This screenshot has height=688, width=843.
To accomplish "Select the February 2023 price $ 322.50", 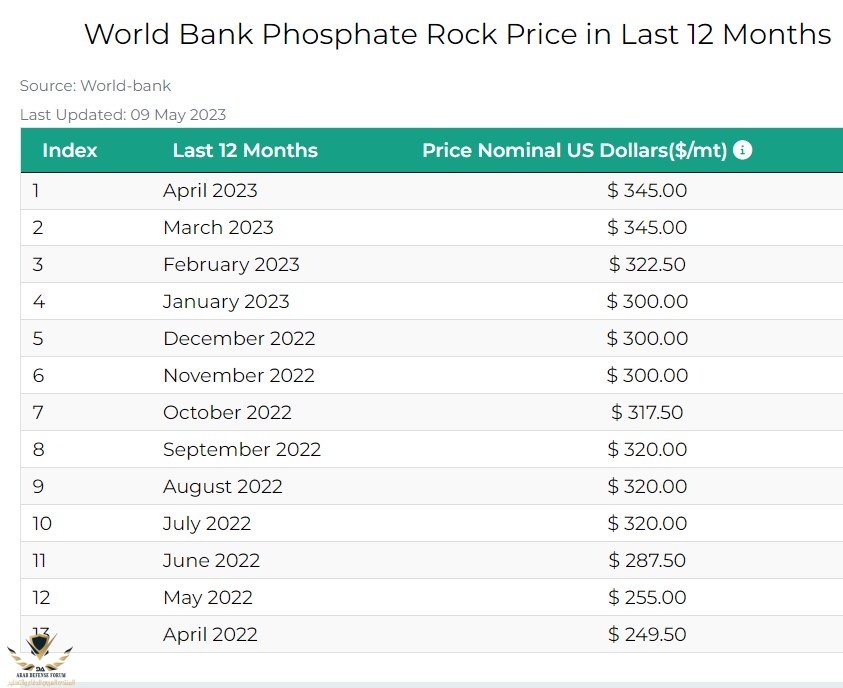I will tap(647, 264).
